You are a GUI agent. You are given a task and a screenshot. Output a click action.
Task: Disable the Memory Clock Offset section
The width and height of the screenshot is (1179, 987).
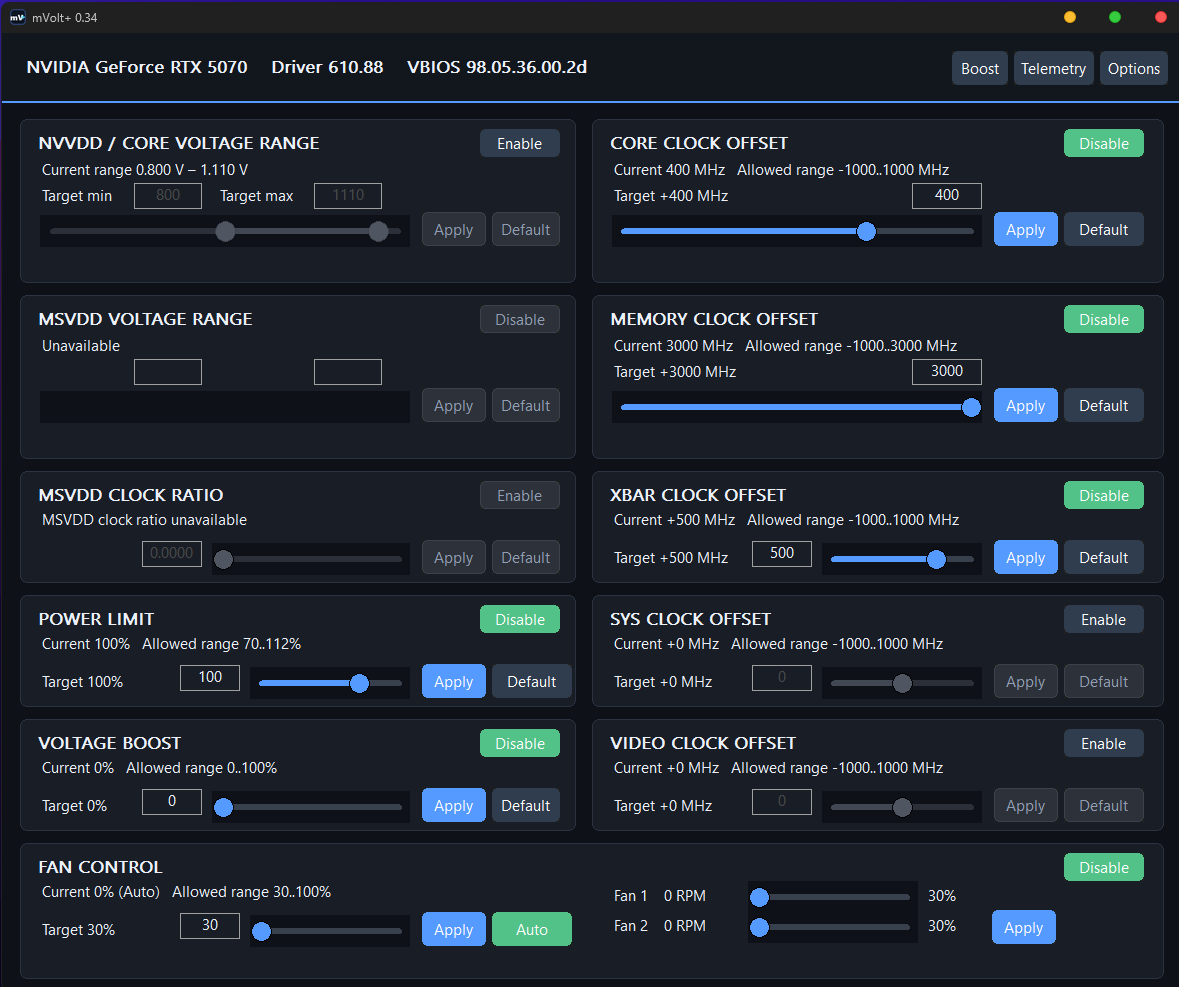[x=1104, y=319]
